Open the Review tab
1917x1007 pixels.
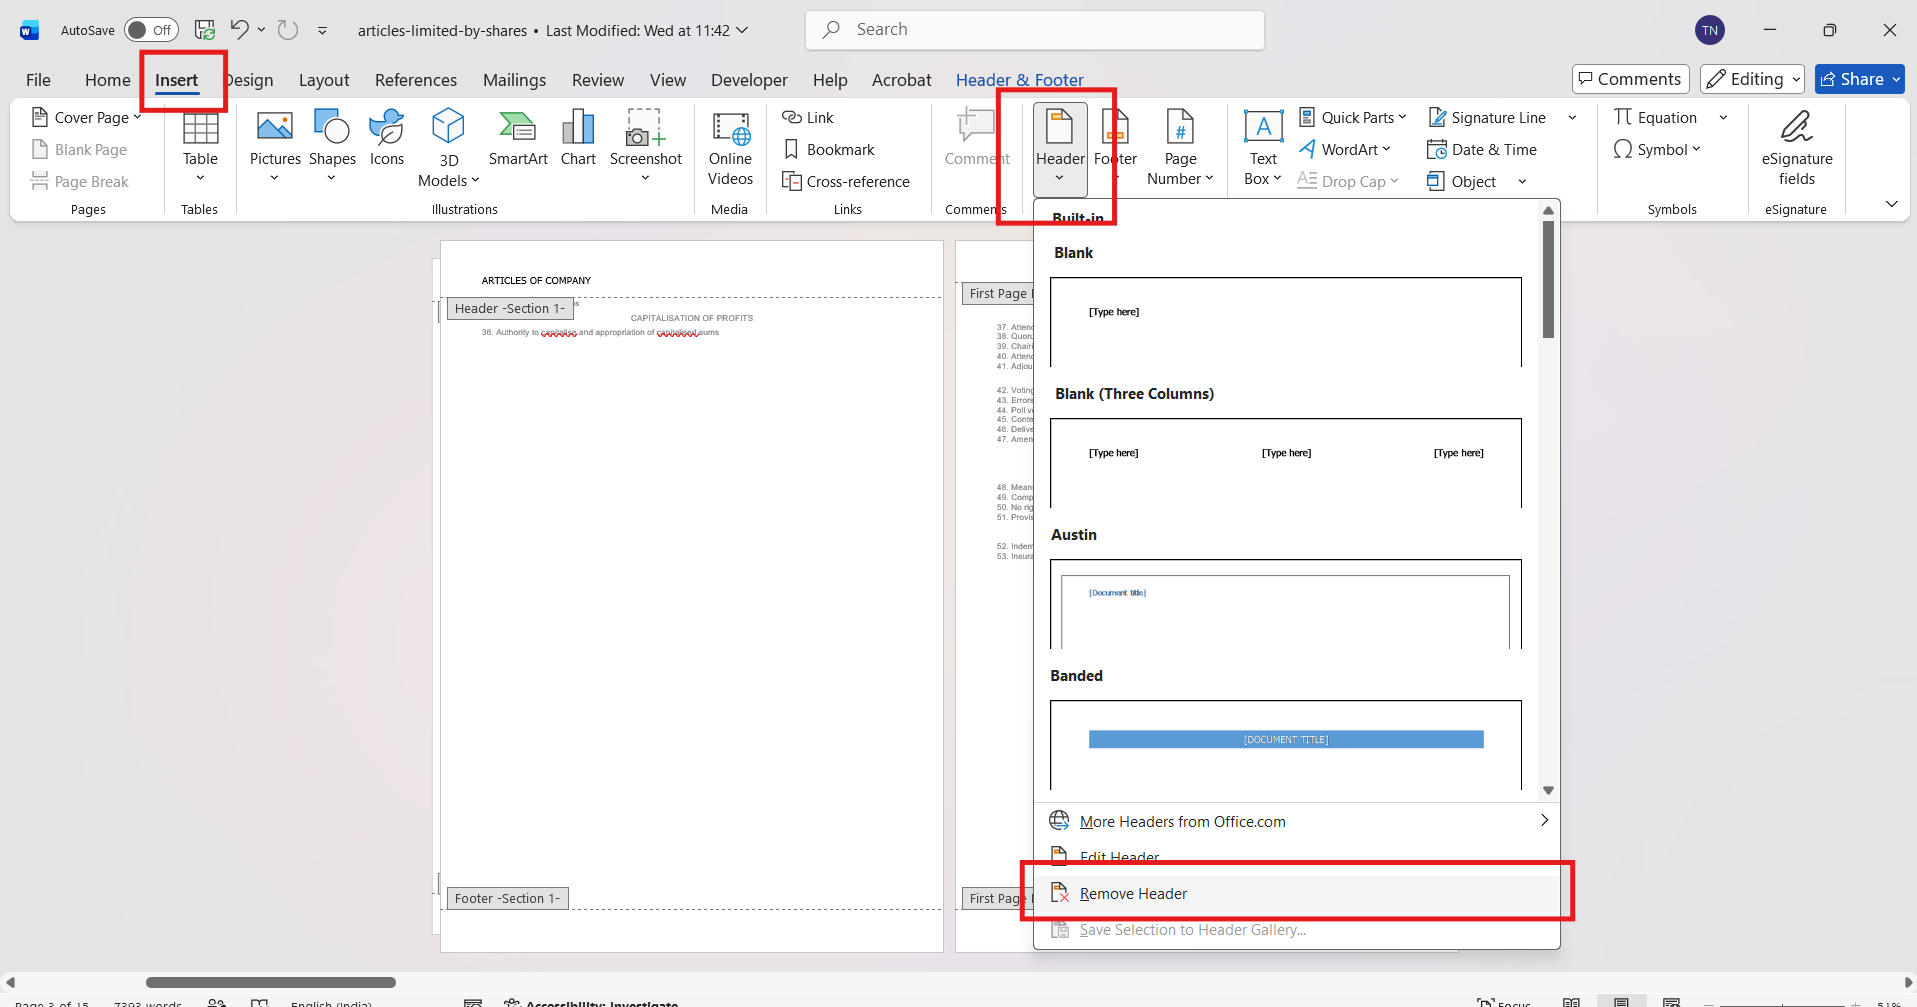(x=598, y=80)
